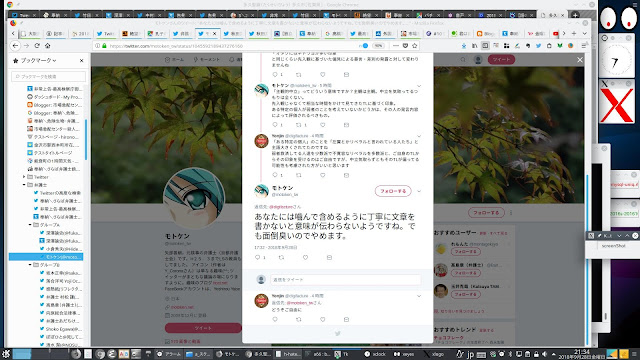Screen dimensions: 640x360
Task: Collapse the グループA bookmark folder
Action: (x=30, y=225)
